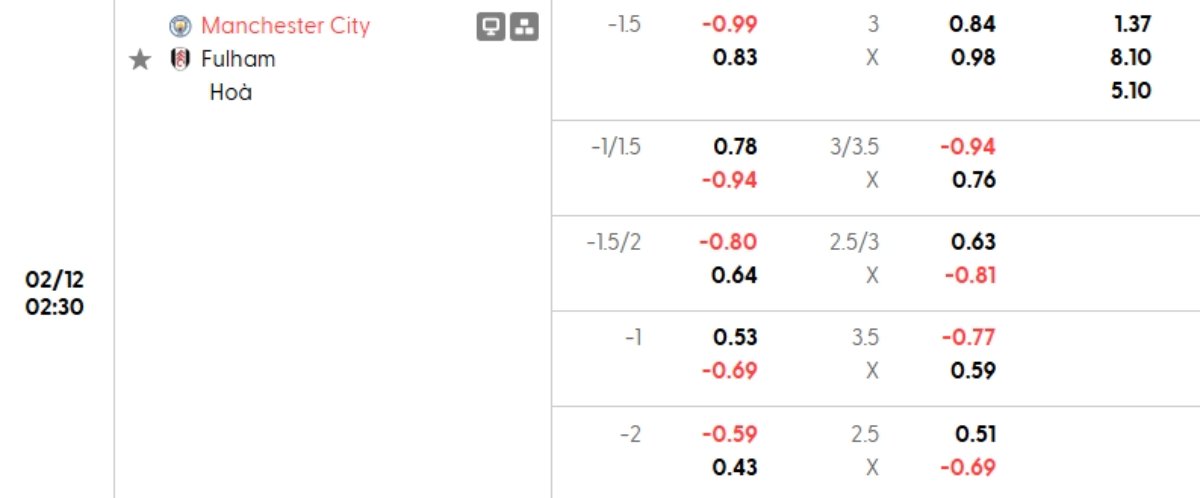The image size is (1200, 498).
Task: Open Fulham team name link
Action: [x=238, y=59]
